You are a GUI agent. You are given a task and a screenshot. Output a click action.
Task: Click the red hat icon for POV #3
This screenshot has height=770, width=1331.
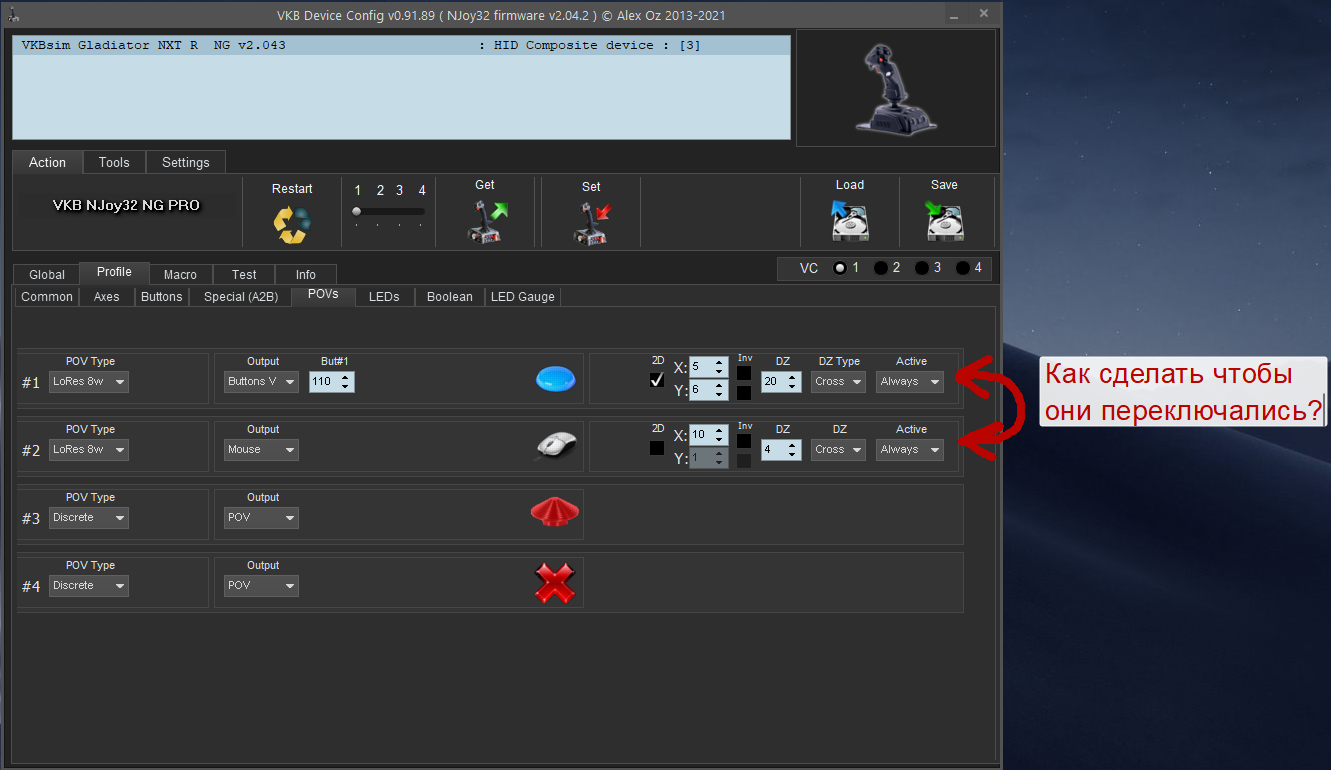(x=555, y=513)
